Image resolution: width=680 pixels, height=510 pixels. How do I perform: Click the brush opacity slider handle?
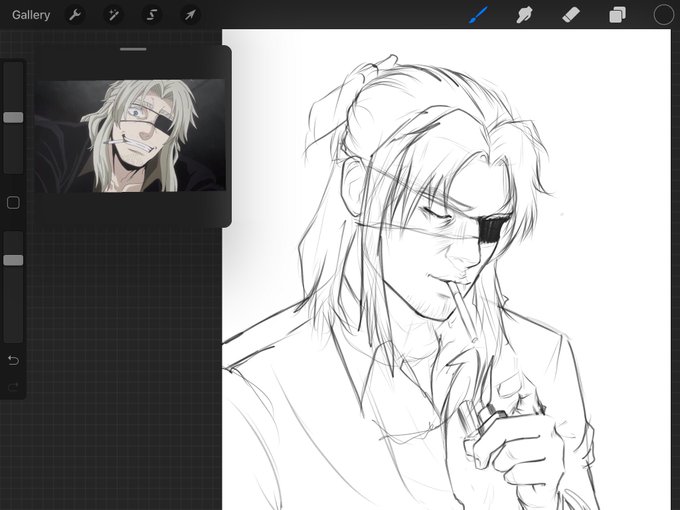(x=13, y=260)
